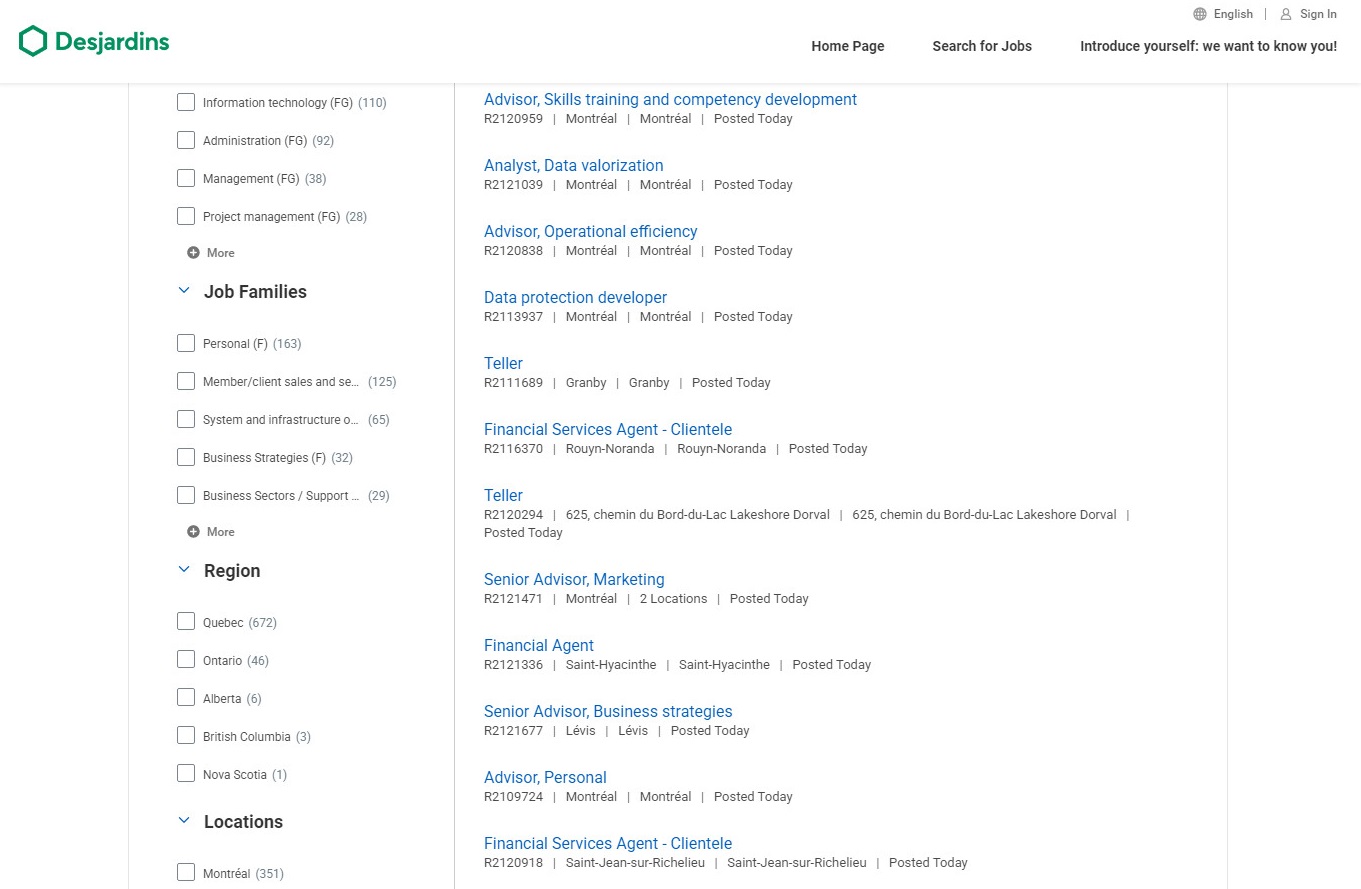
Task: Click the Desjardins hexagon logo
Action: [33, 42]
